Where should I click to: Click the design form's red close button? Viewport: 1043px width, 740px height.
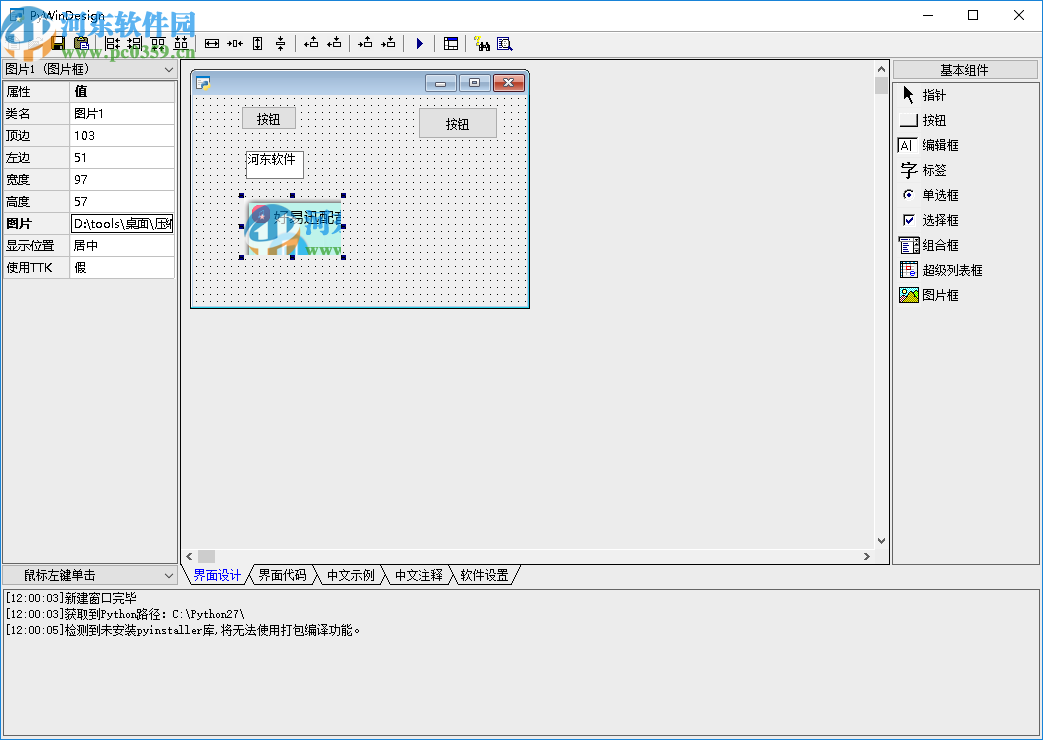pyautogui.click(x=509, y=83)
